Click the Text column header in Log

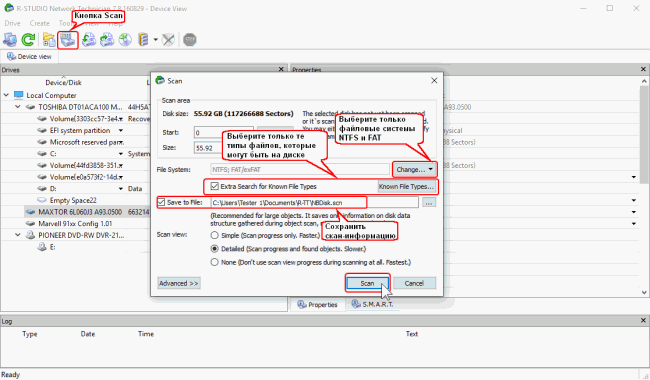pyautogui.click(x=412, y=334)
